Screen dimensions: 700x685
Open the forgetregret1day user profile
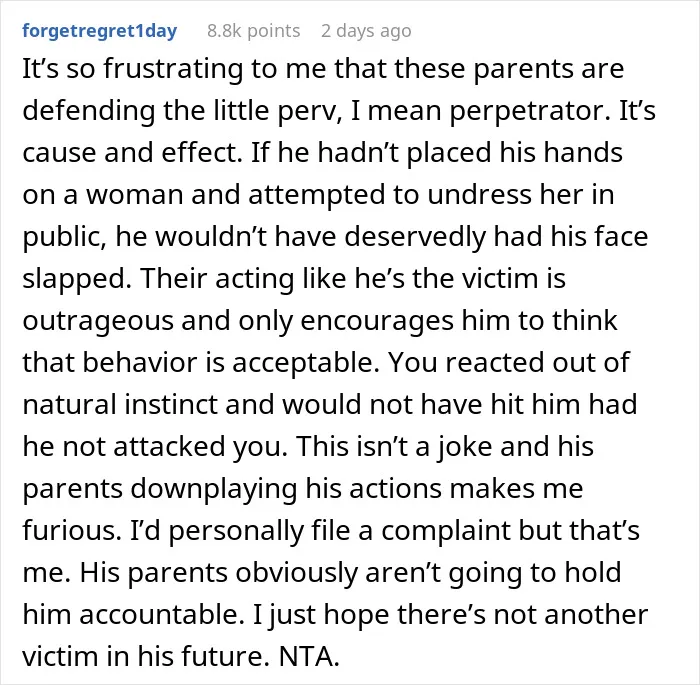[x=100, y=31]
